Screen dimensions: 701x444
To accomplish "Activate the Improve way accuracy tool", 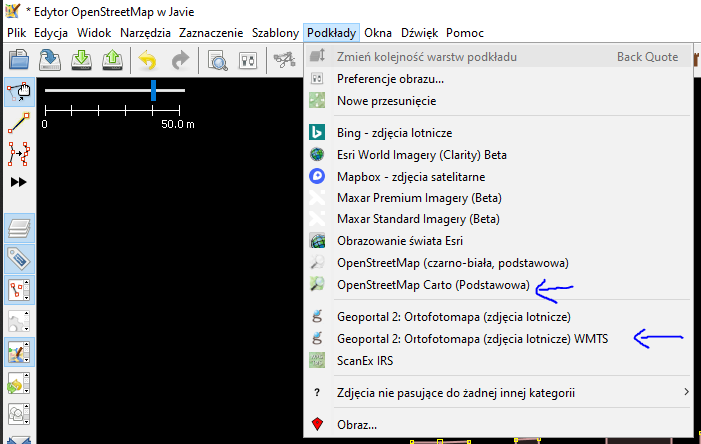I will [19, 154].
